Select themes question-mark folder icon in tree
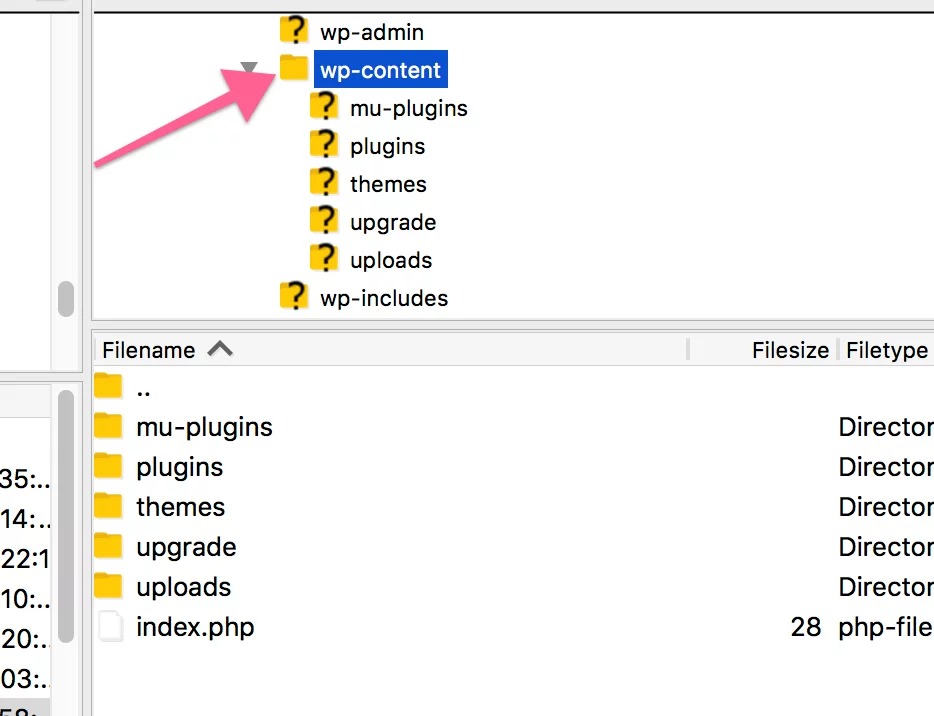Viewport: 934px width, 716px height. 324,183
